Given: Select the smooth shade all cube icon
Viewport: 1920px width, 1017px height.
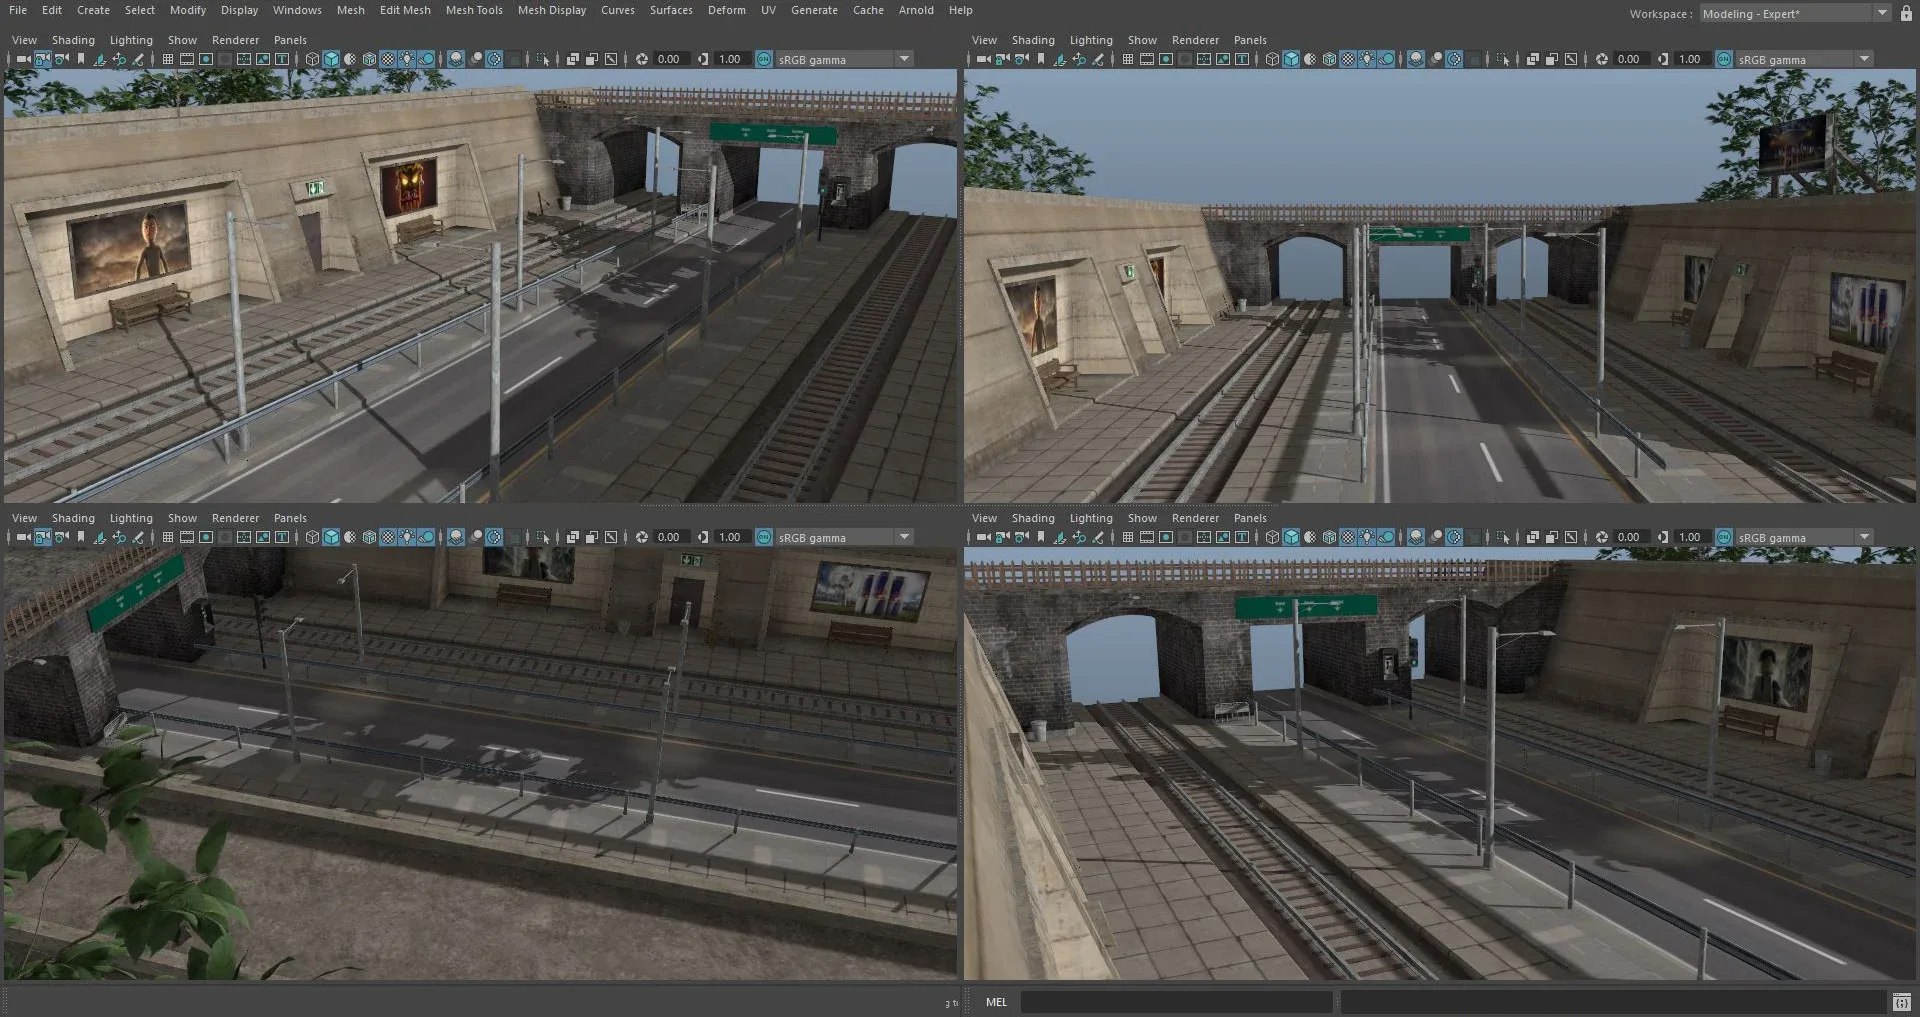Looking at the screenshot, I should pyautogui.click(x=332, y=59).
